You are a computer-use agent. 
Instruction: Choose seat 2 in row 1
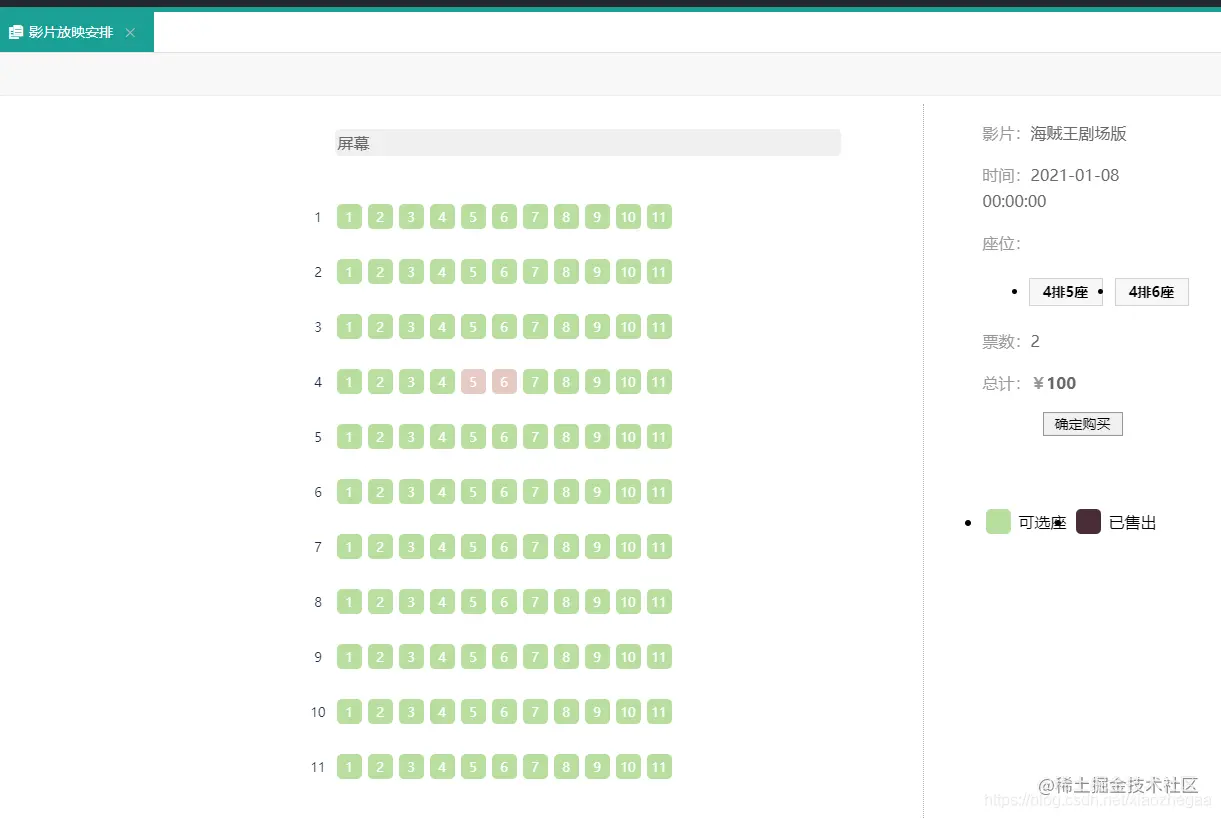tap(380, 217)
